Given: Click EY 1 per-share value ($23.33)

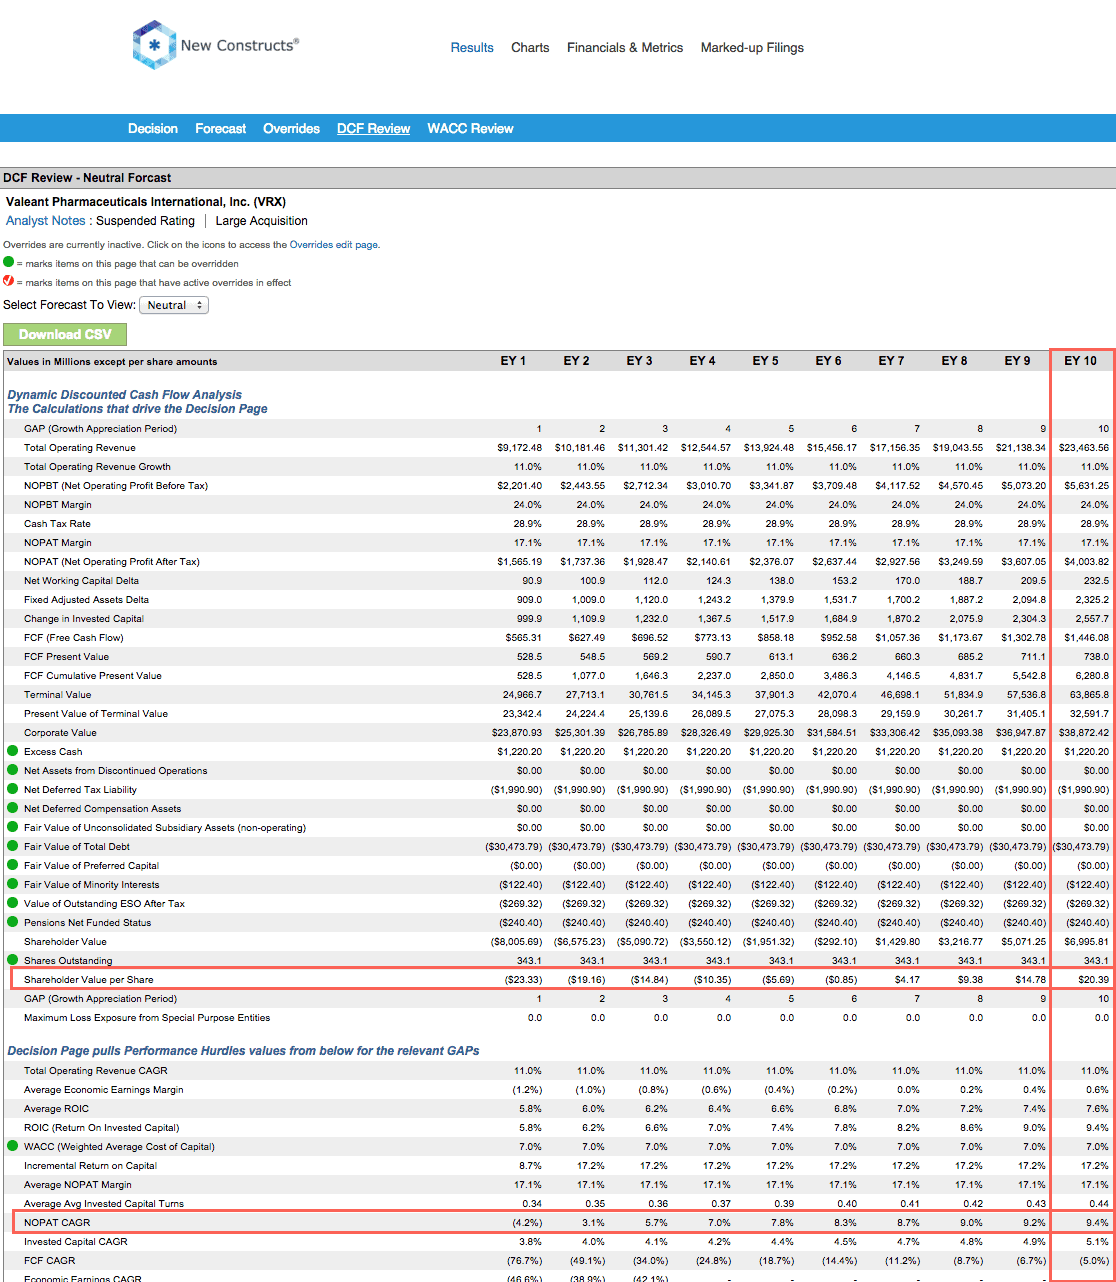Looking at the screenshot, I should (523, 979).
